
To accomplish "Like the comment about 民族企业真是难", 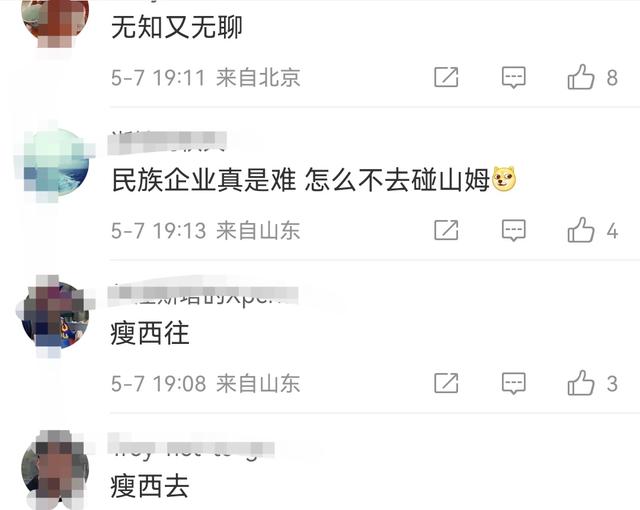I will [x=581, y=230].
